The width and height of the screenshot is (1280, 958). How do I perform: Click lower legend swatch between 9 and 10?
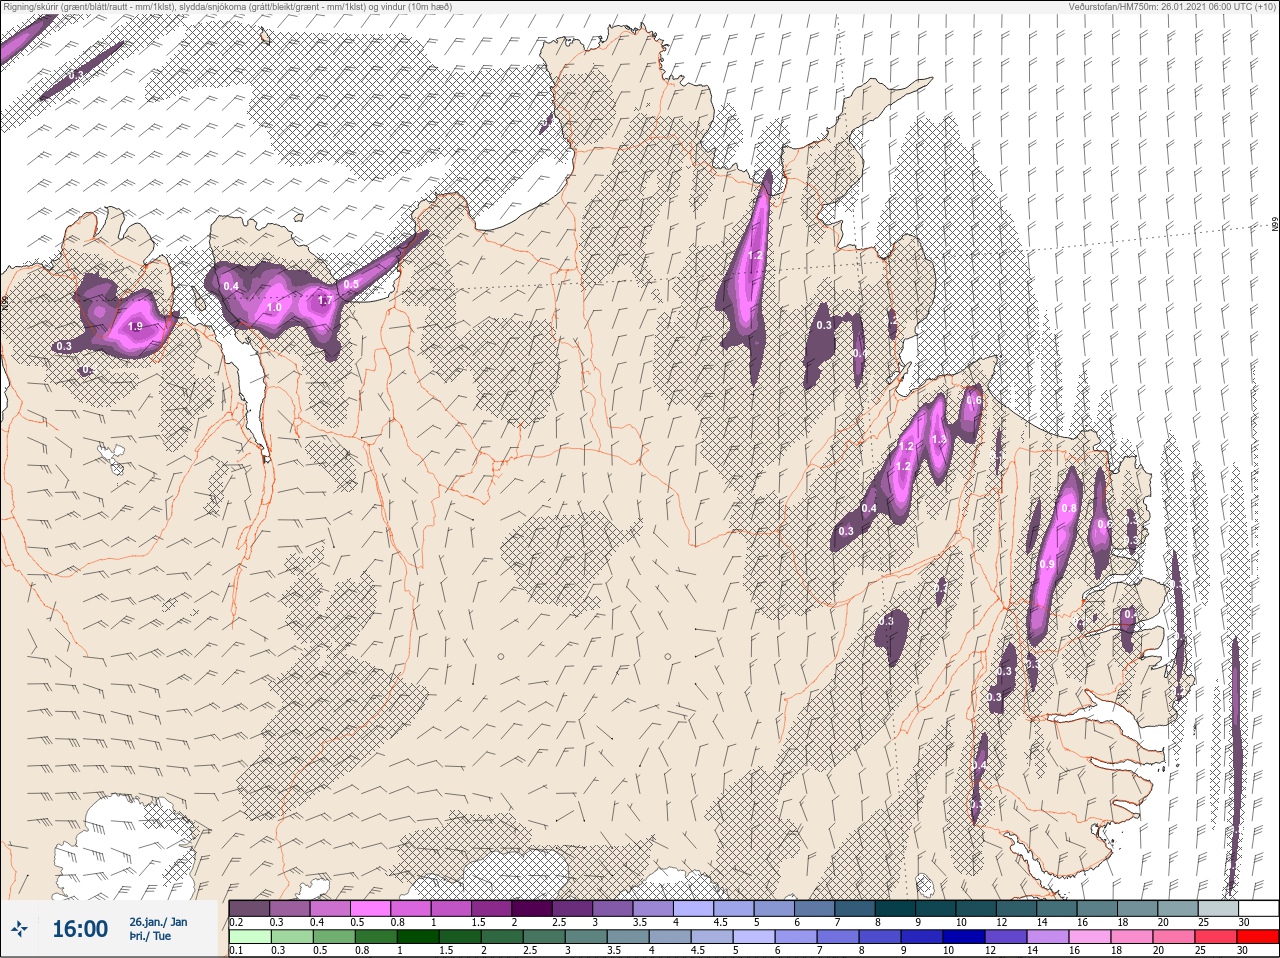coord(922,937)
